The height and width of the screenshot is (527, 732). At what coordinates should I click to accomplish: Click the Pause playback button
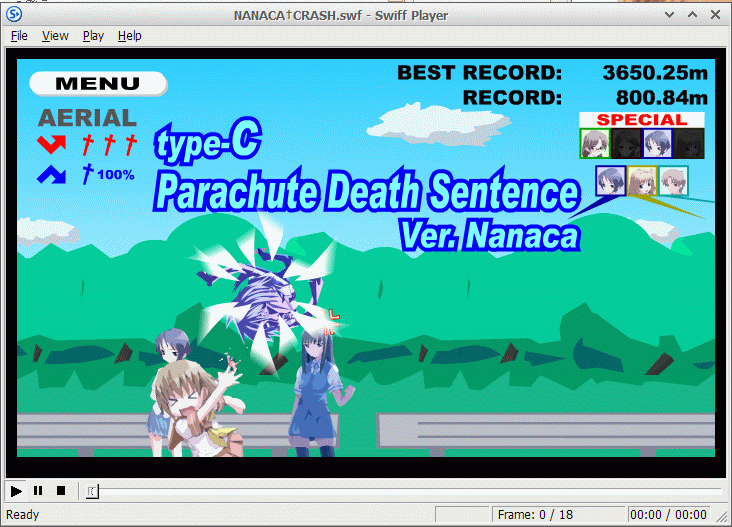point(38,491)
